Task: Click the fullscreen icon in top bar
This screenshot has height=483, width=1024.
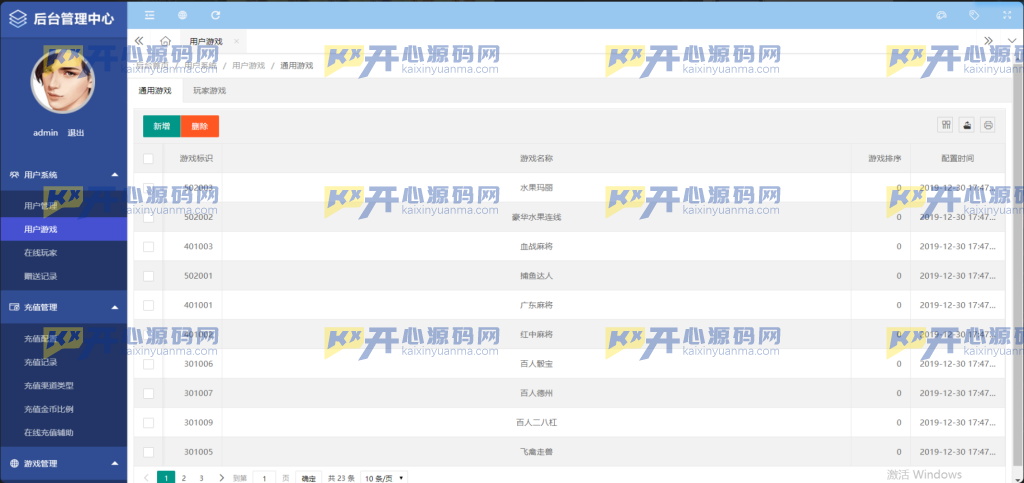Action: coord(1005,15)
